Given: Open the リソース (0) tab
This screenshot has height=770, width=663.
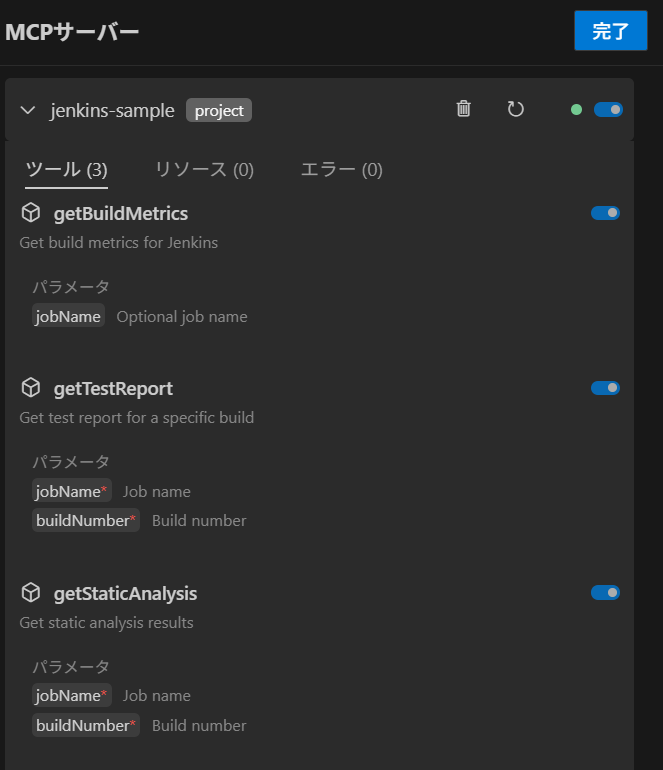Looking at the screenshot, I should (x=204, y=170).
